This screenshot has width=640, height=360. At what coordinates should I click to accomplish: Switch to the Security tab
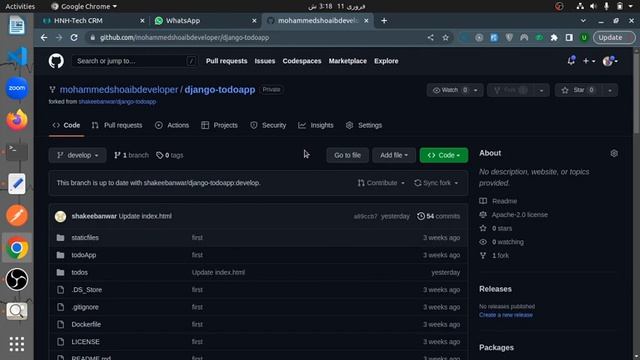point(268,125)
